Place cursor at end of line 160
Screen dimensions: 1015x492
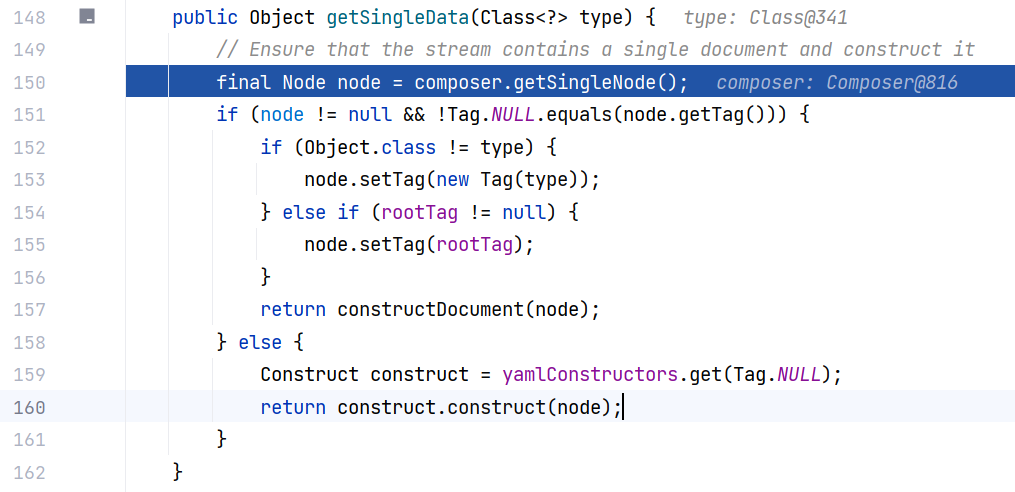point(622,407)
